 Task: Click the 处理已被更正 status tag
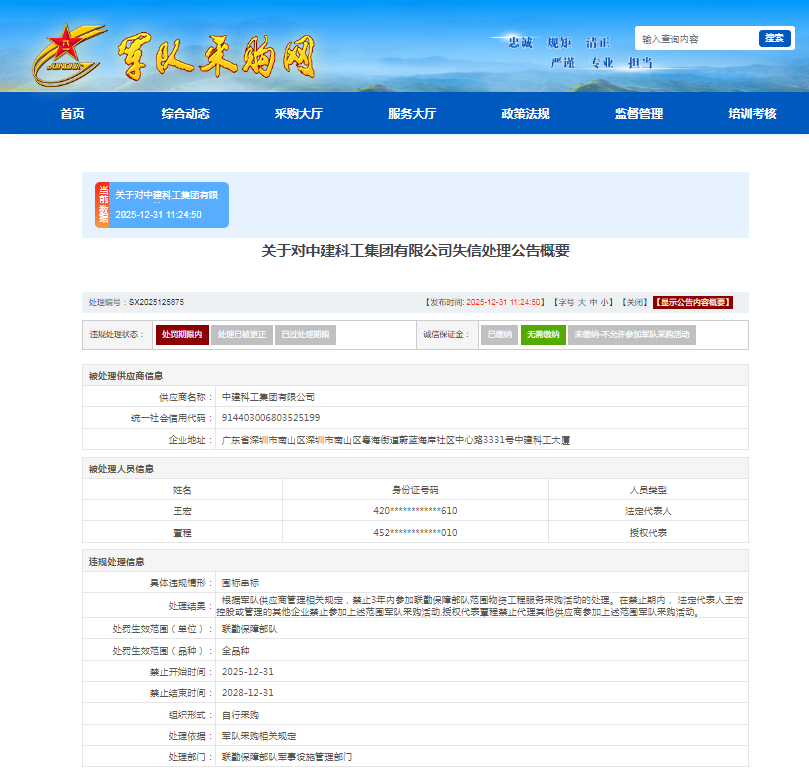coord(241,334)
